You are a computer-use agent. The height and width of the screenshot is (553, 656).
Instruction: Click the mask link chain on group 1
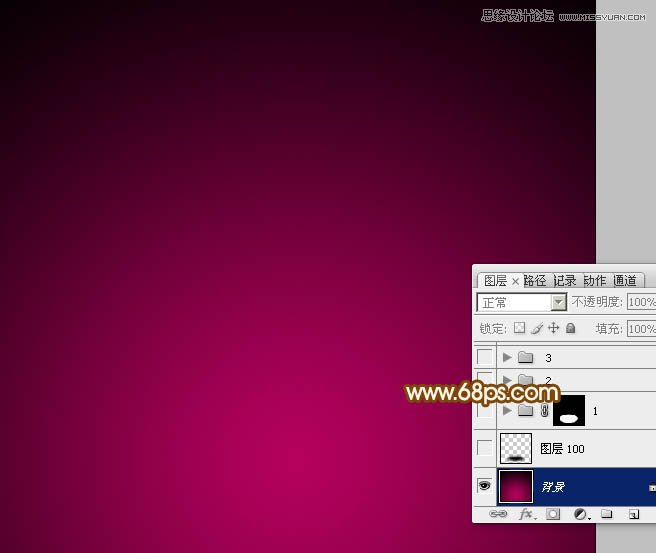[544, 411]
